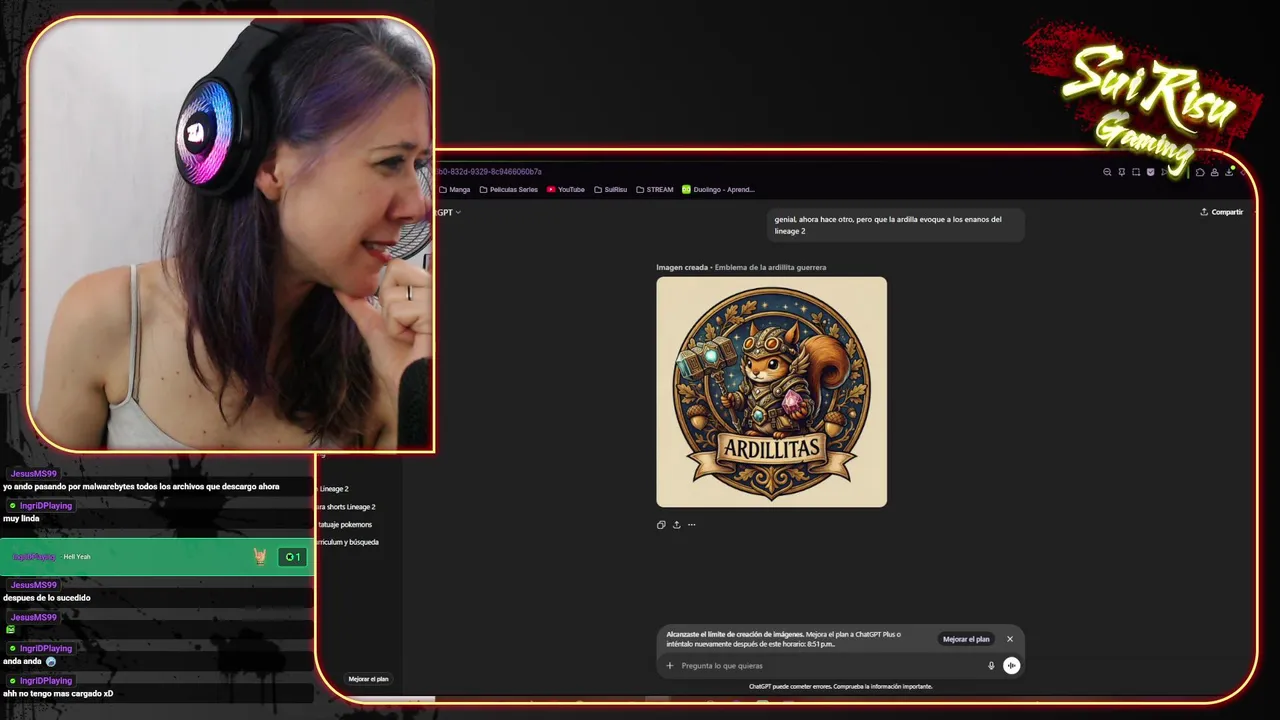Open the Ardillitas squirrel emblem image

click(x=771, y=392)
